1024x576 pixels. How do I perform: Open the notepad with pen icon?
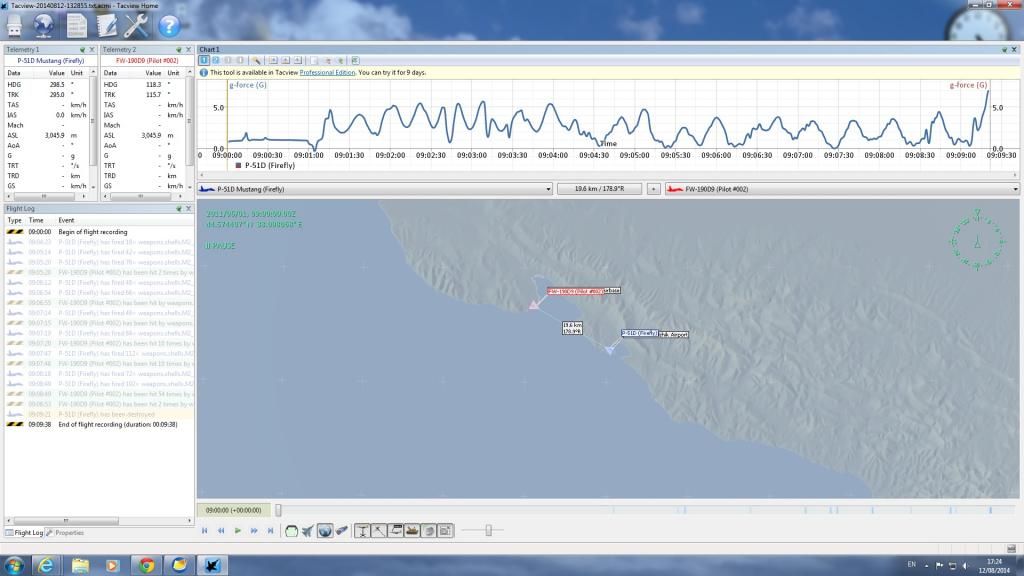click(106, 25)
